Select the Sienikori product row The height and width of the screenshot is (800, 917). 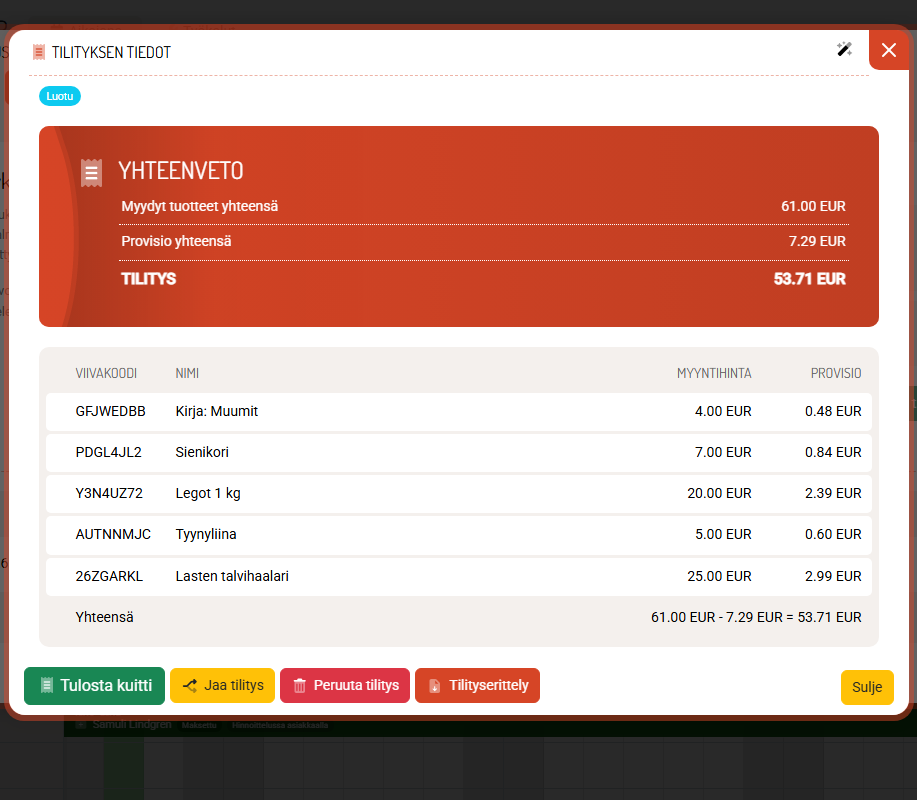[x=458, y=453]
